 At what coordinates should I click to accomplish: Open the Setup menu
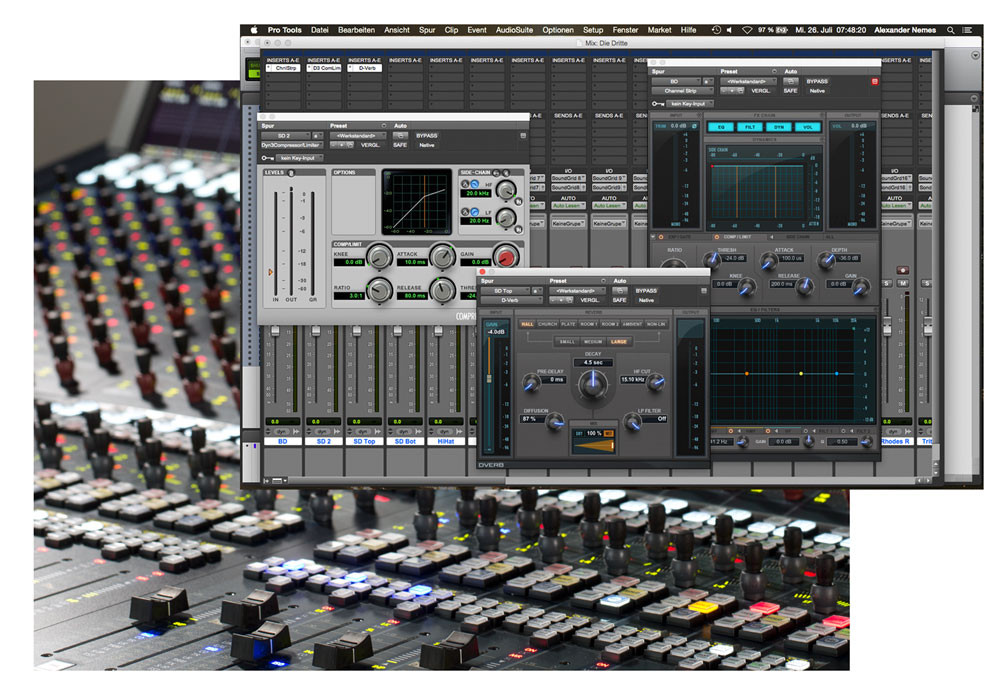[592, 30]
